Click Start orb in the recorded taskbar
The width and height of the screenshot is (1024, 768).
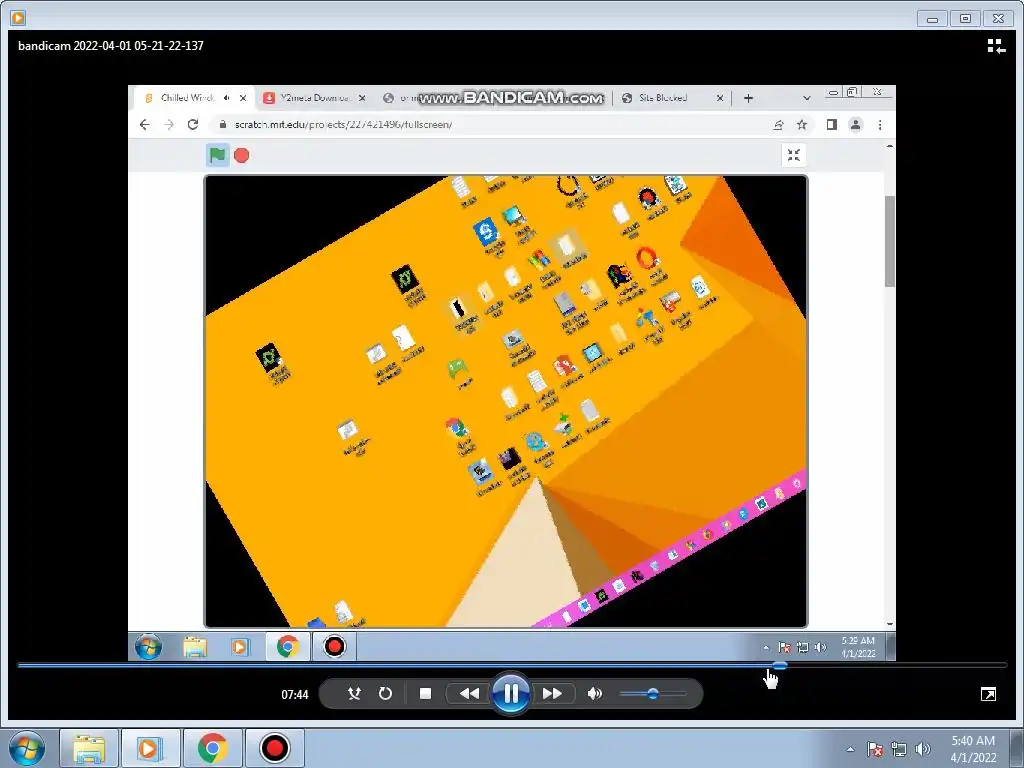coord(148,647)
